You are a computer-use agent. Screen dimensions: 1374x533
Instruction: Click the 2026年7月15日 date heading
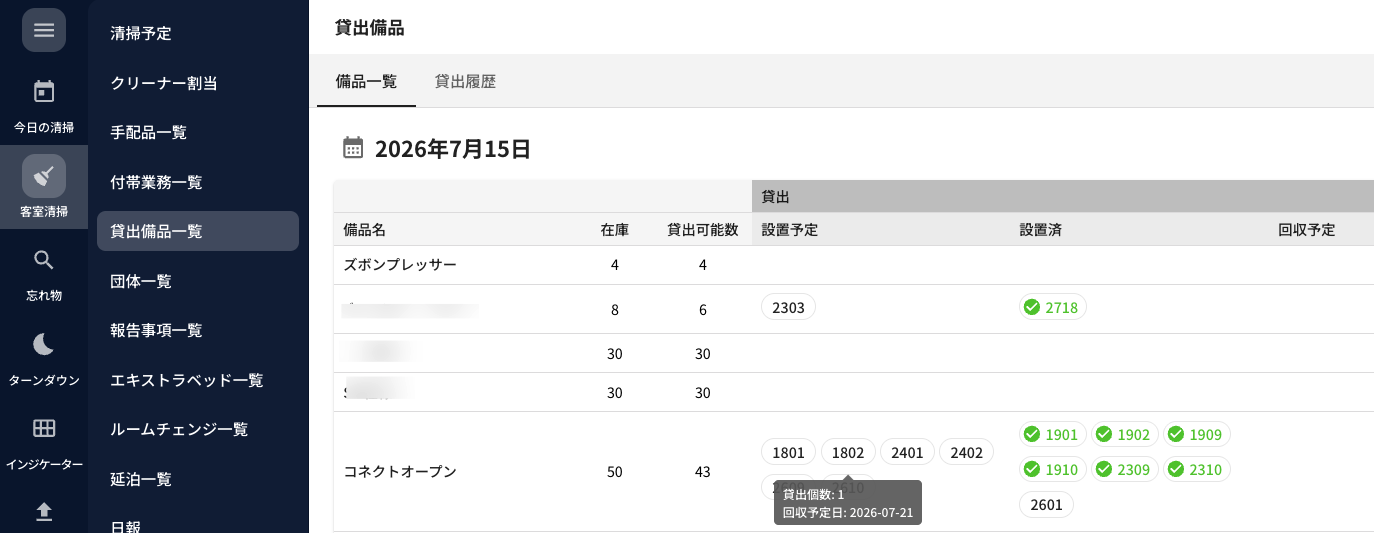(x=453, y=150)
